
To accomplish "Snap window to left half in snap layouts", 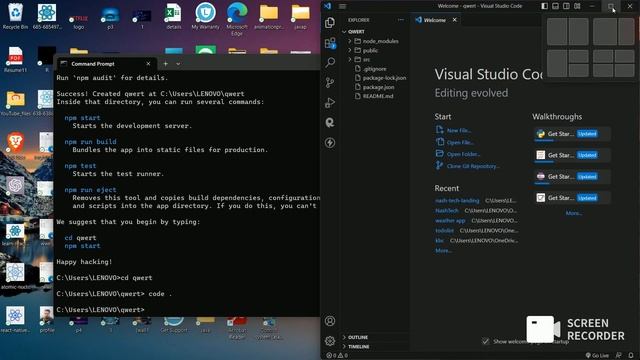I will (x=557, y=31).
